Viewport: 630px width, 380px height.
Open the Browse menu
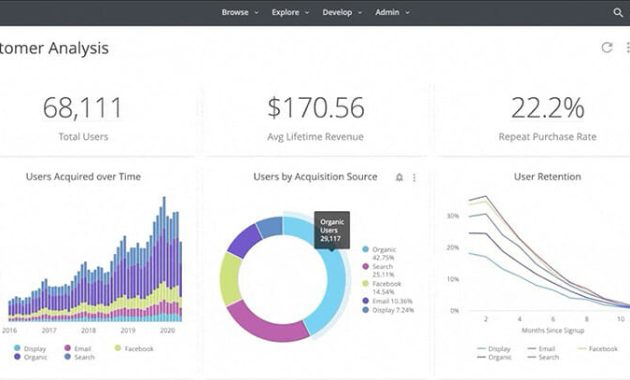tap(235, 12)
